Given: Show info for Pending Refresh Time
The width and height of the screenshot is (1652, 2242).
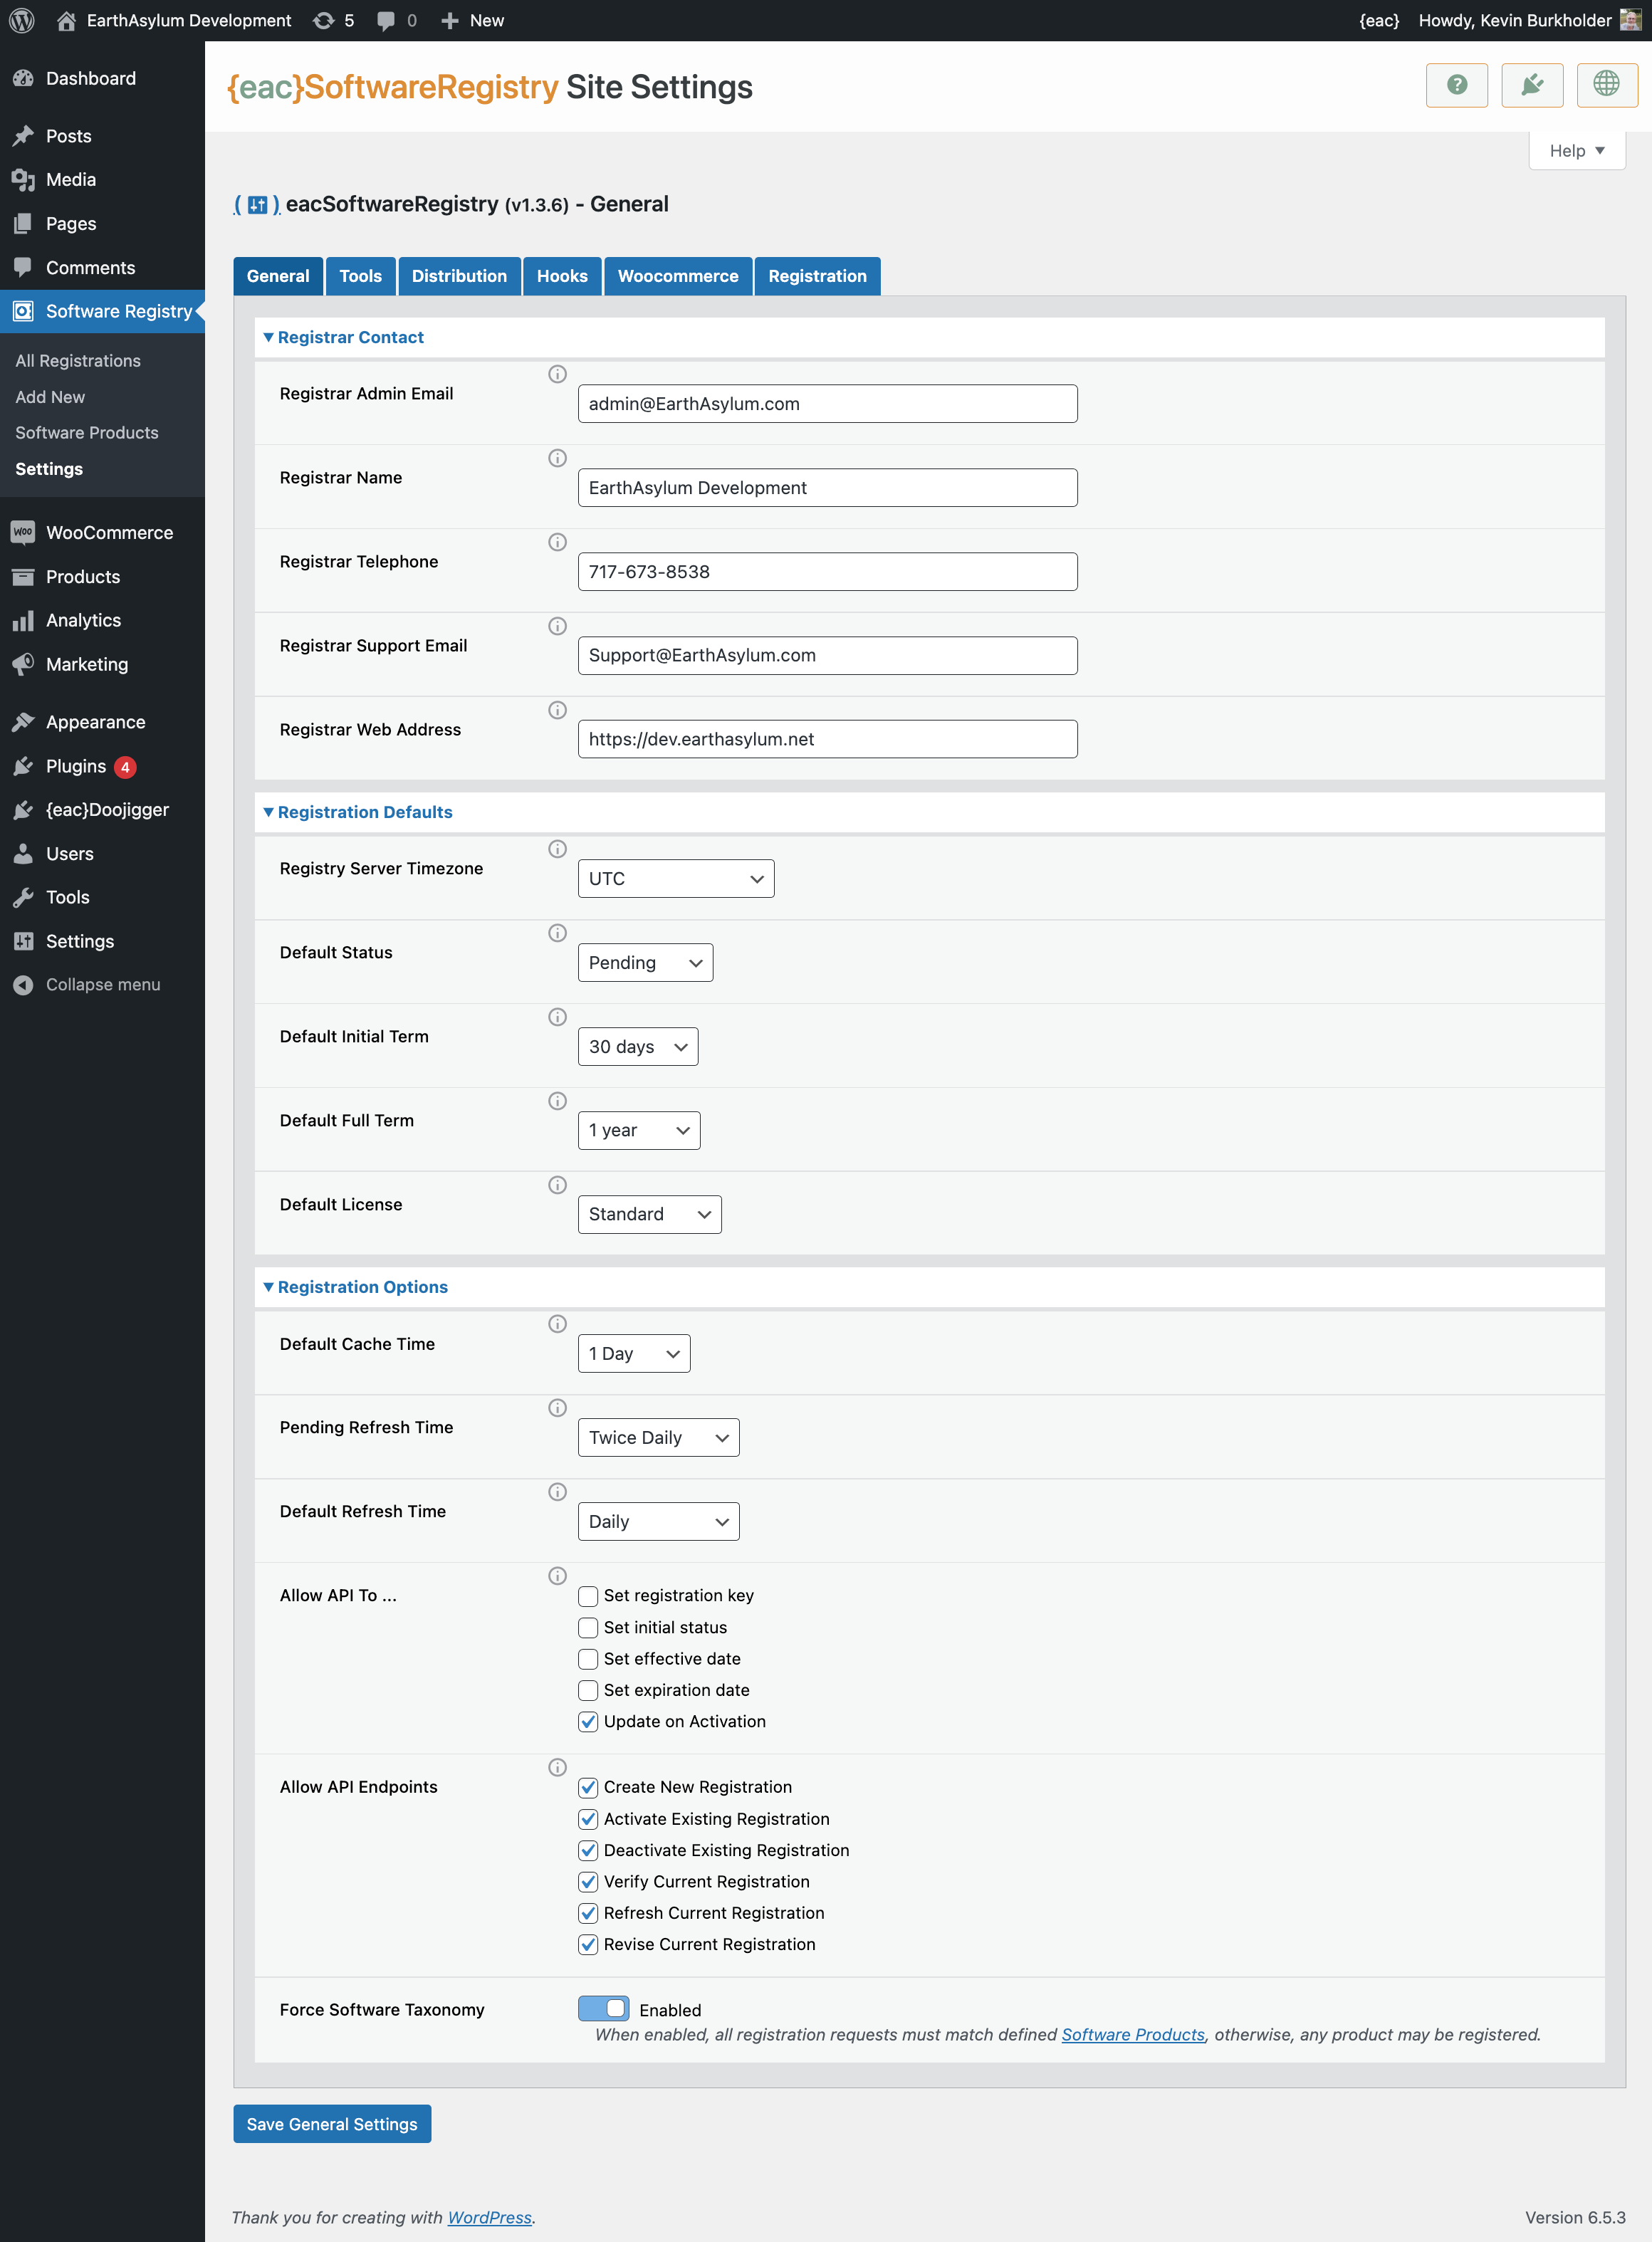Looking at the screenshot, I should click(x=557, y=1408).
